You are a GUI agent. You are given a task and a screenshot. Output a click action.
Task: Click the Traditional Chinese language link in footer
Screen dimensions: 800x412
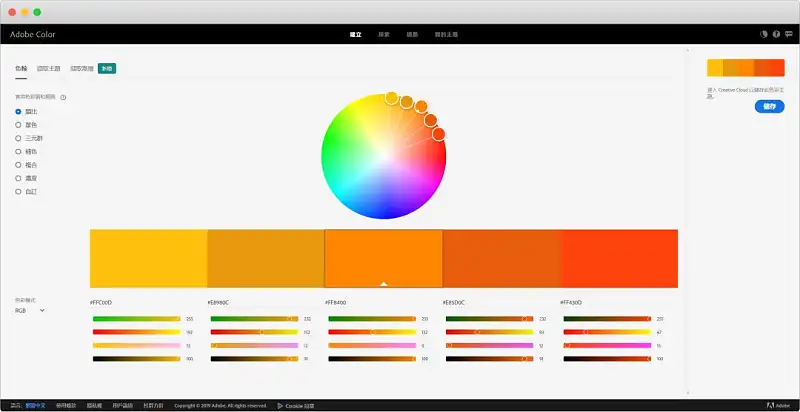coord(35,406)
